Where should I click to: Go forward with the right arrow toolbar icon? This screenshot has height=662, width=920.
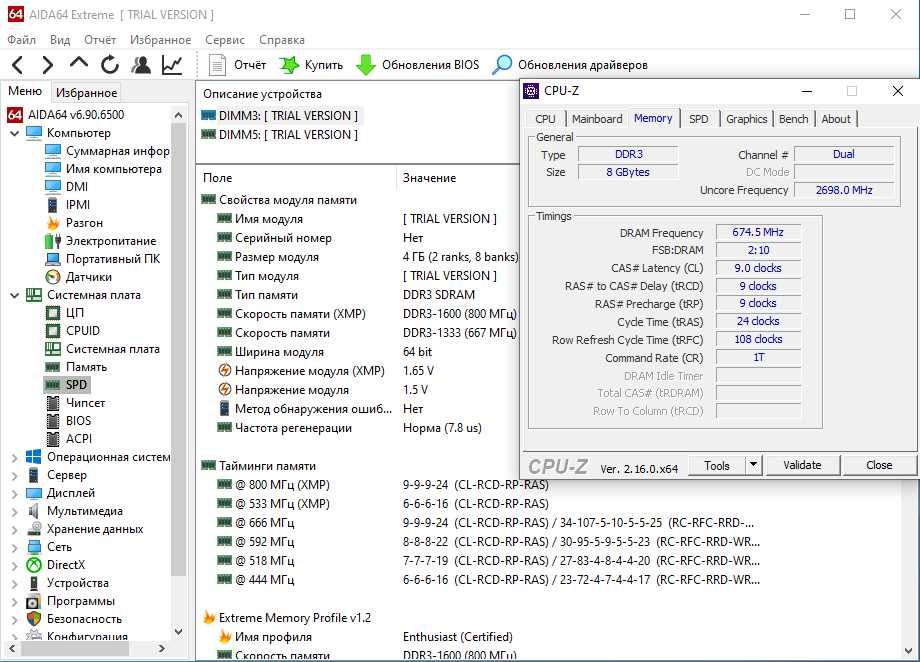(48, 65)
